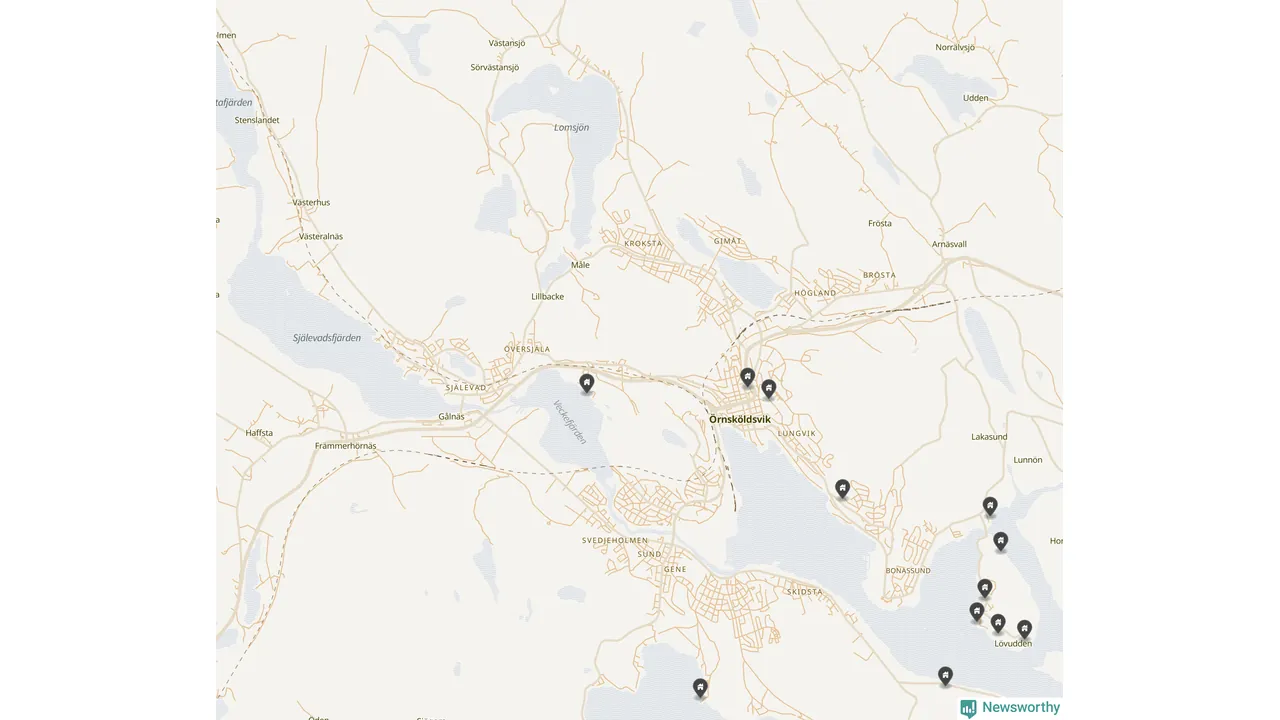The height and width of the screenshot is (720, 1280).
Task: Open house marker directly above-right of Lovudden label
Action: pos(1024,630)
